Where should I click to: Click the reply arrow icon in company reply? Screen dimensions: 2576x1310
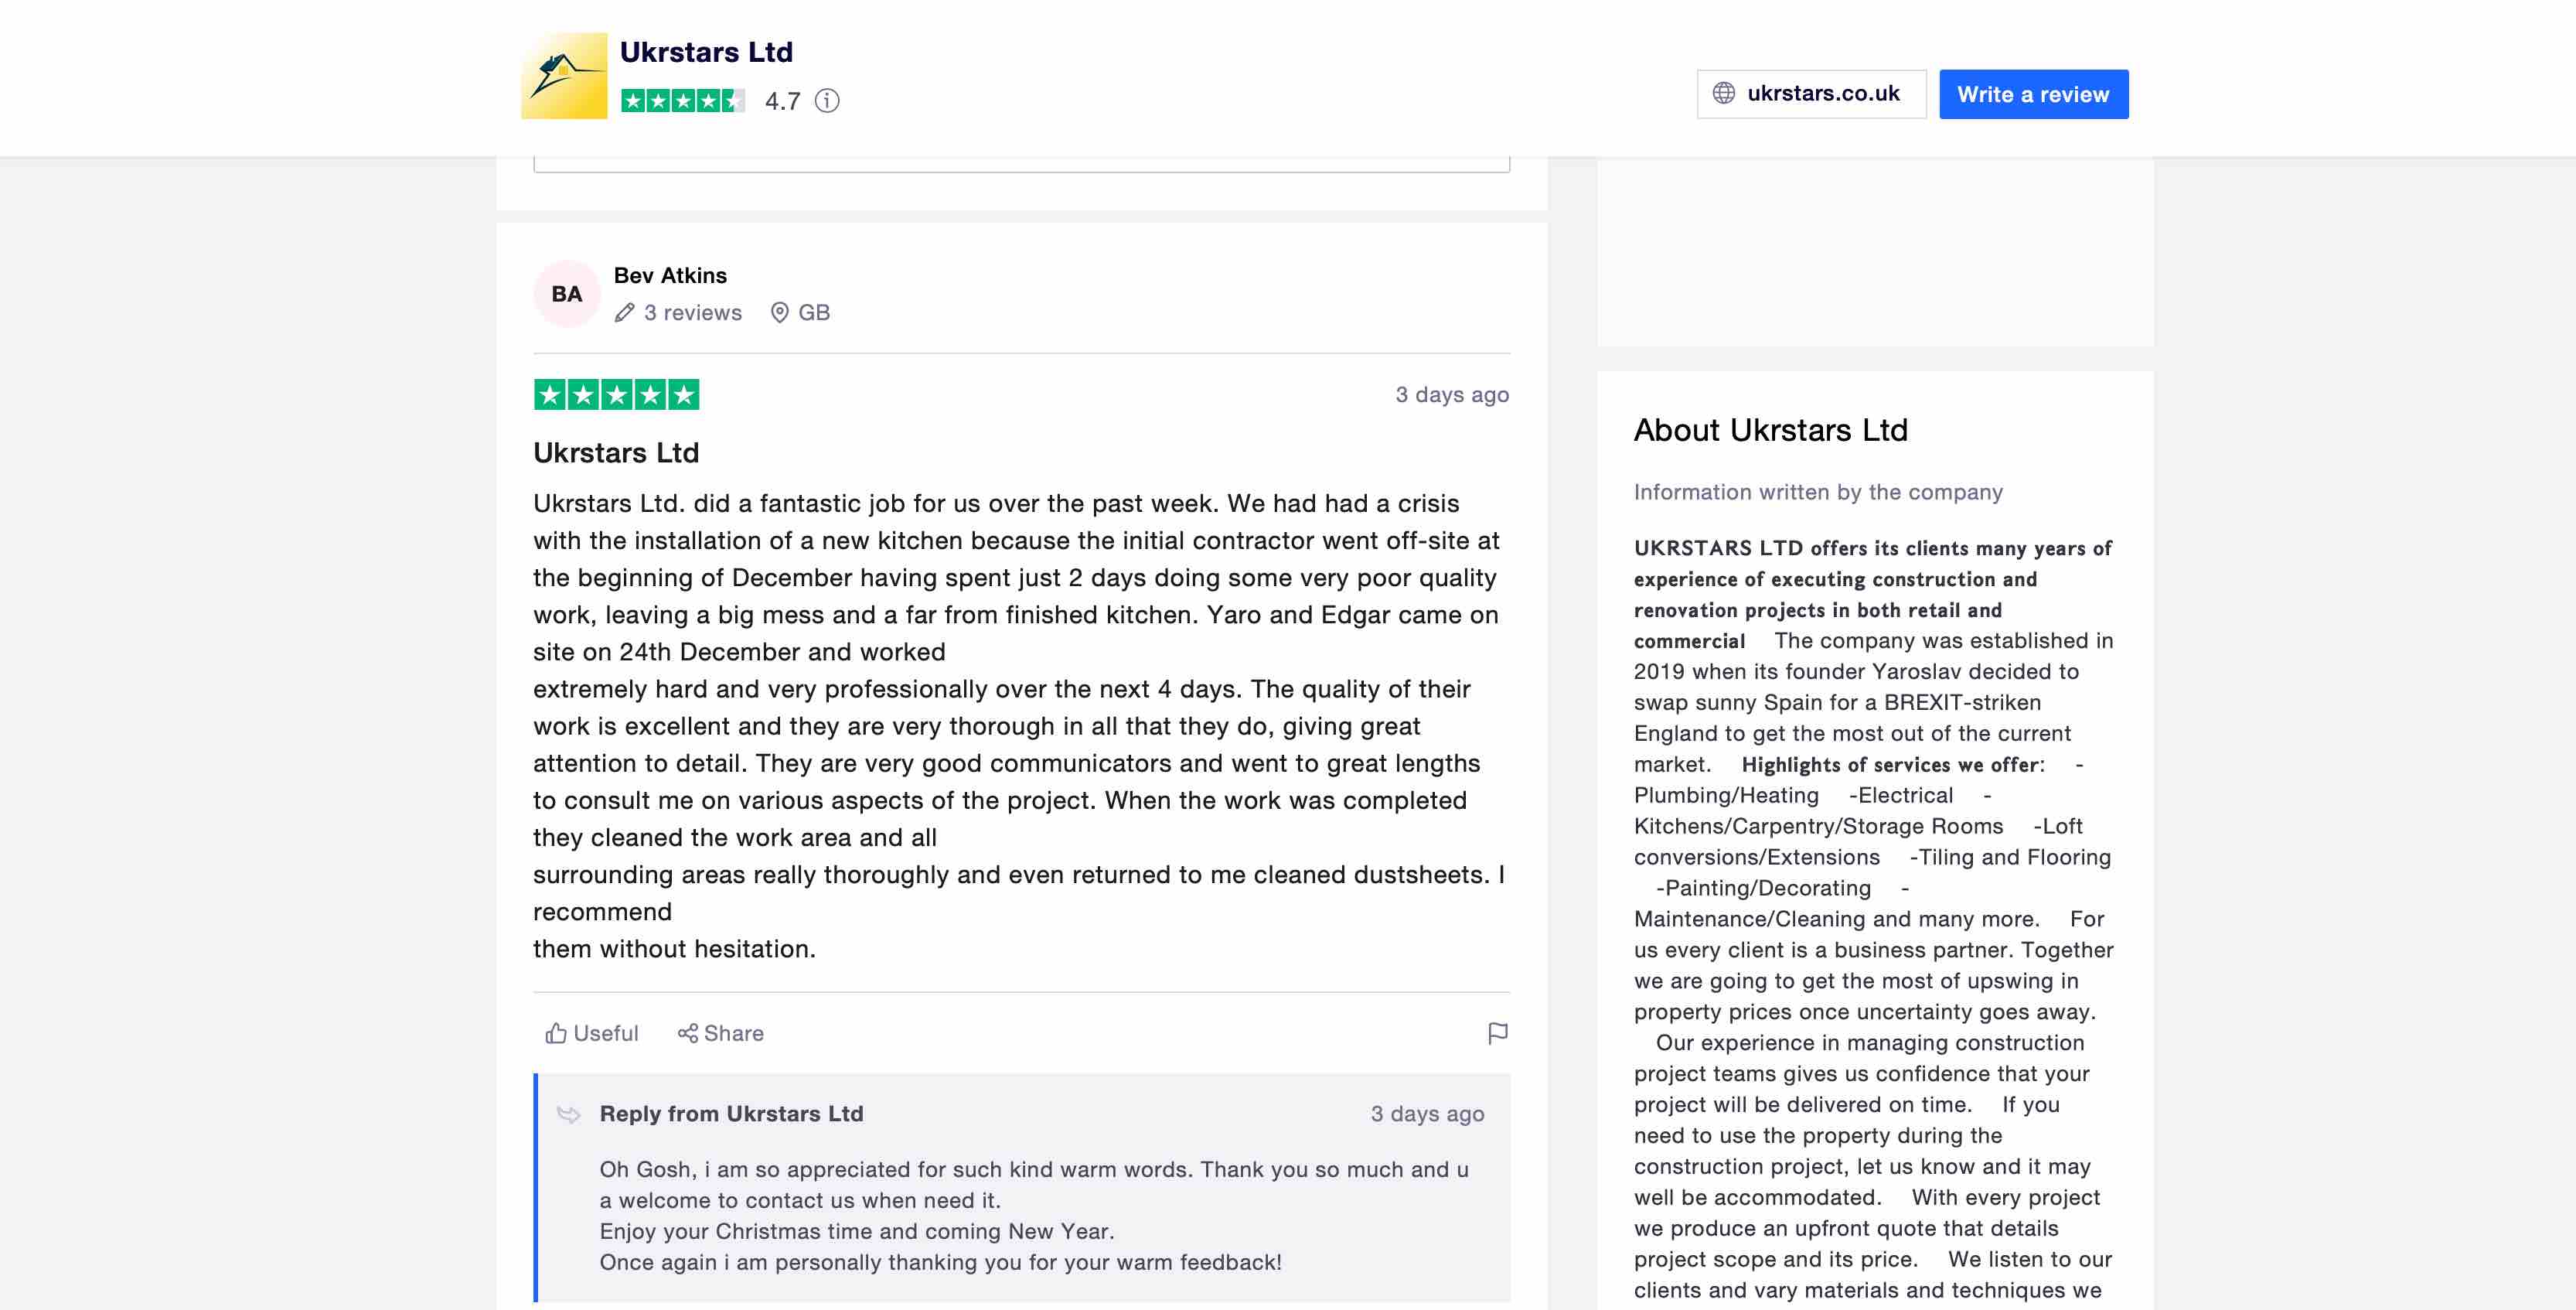click(568, 1114)
